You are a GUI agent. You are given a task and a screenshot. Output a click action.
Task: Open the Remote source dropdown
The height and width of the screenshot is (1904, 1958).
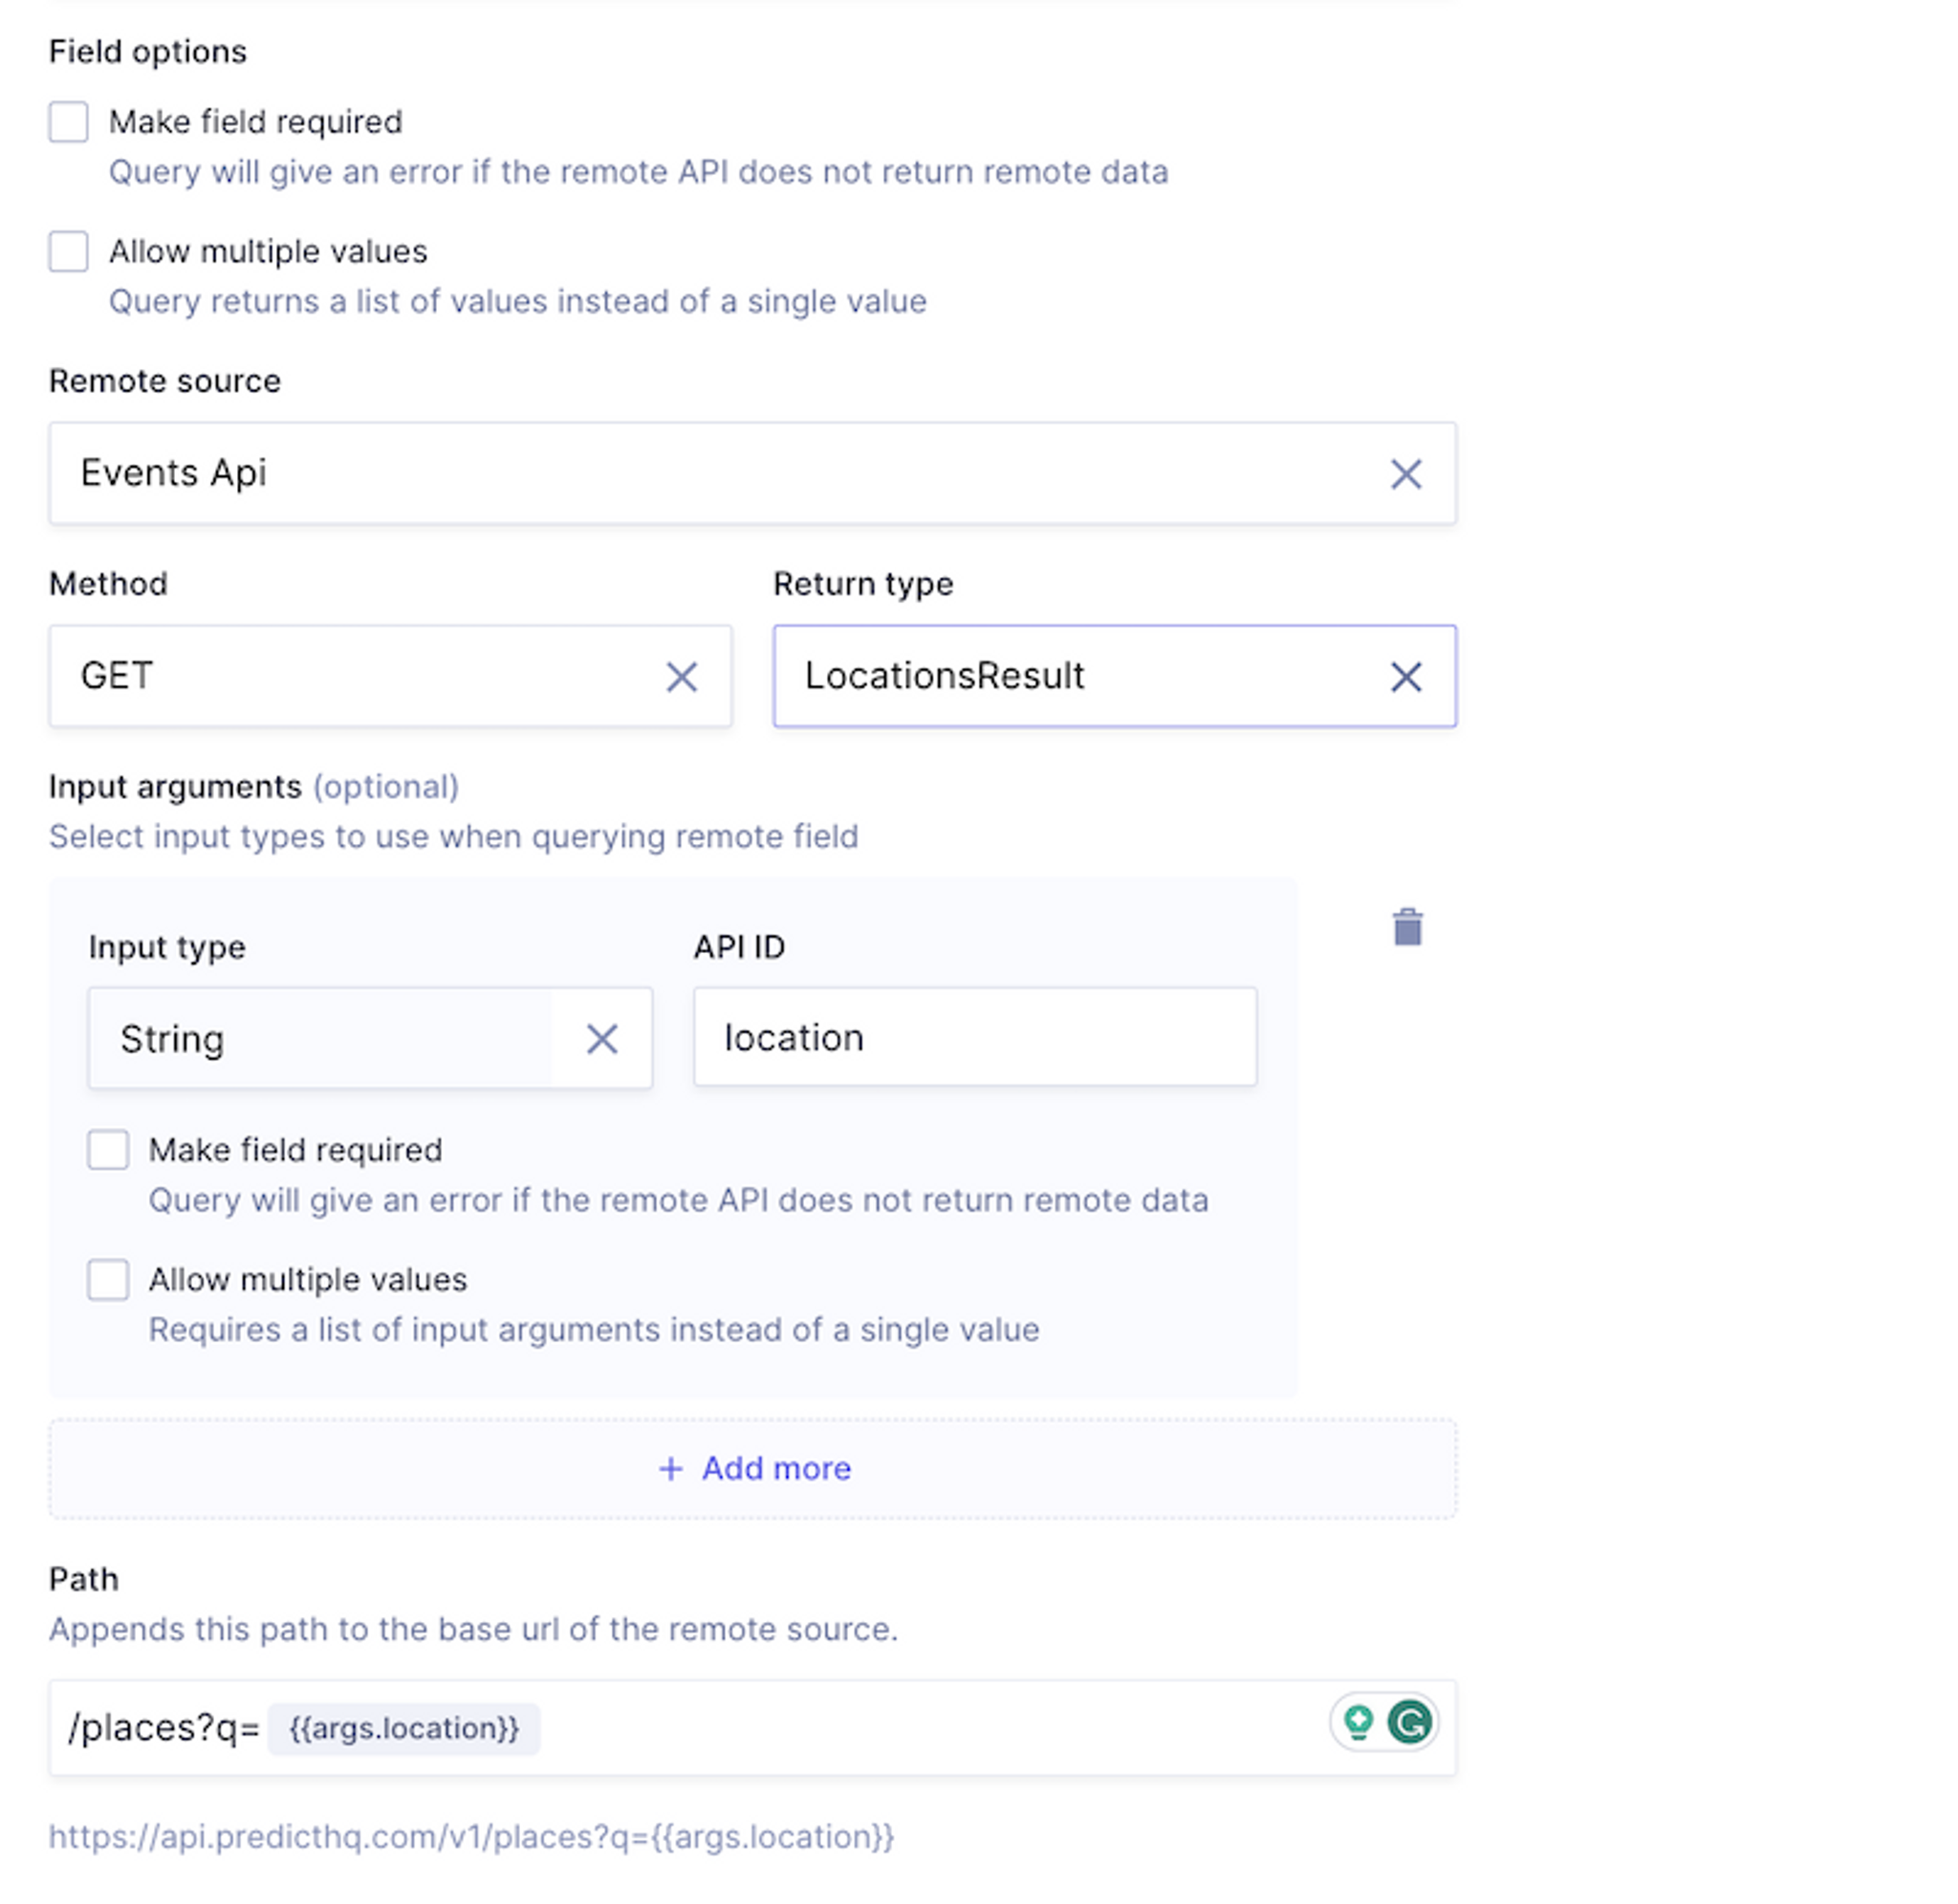click(700, 474)
